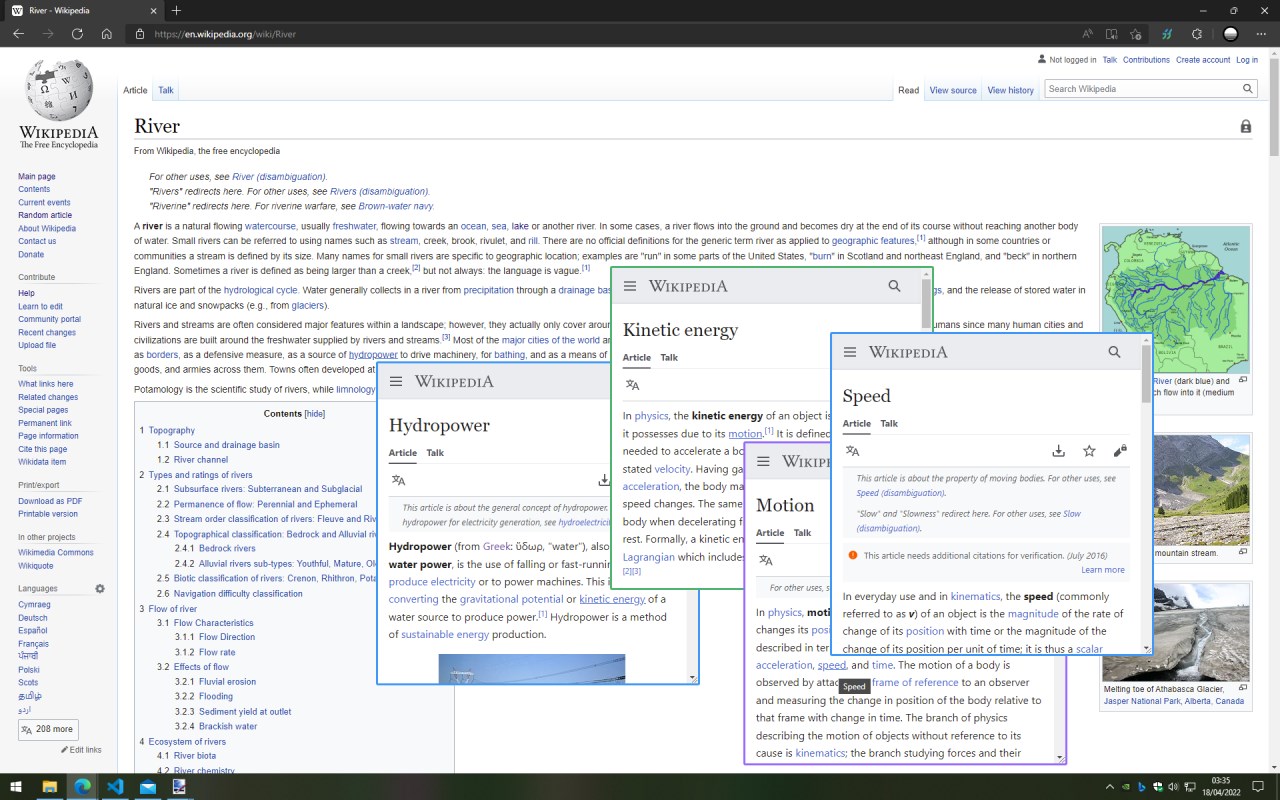The image size is (1280, 800).
Task: Open language settings gear in sidebar
Action: coord(100,589)
